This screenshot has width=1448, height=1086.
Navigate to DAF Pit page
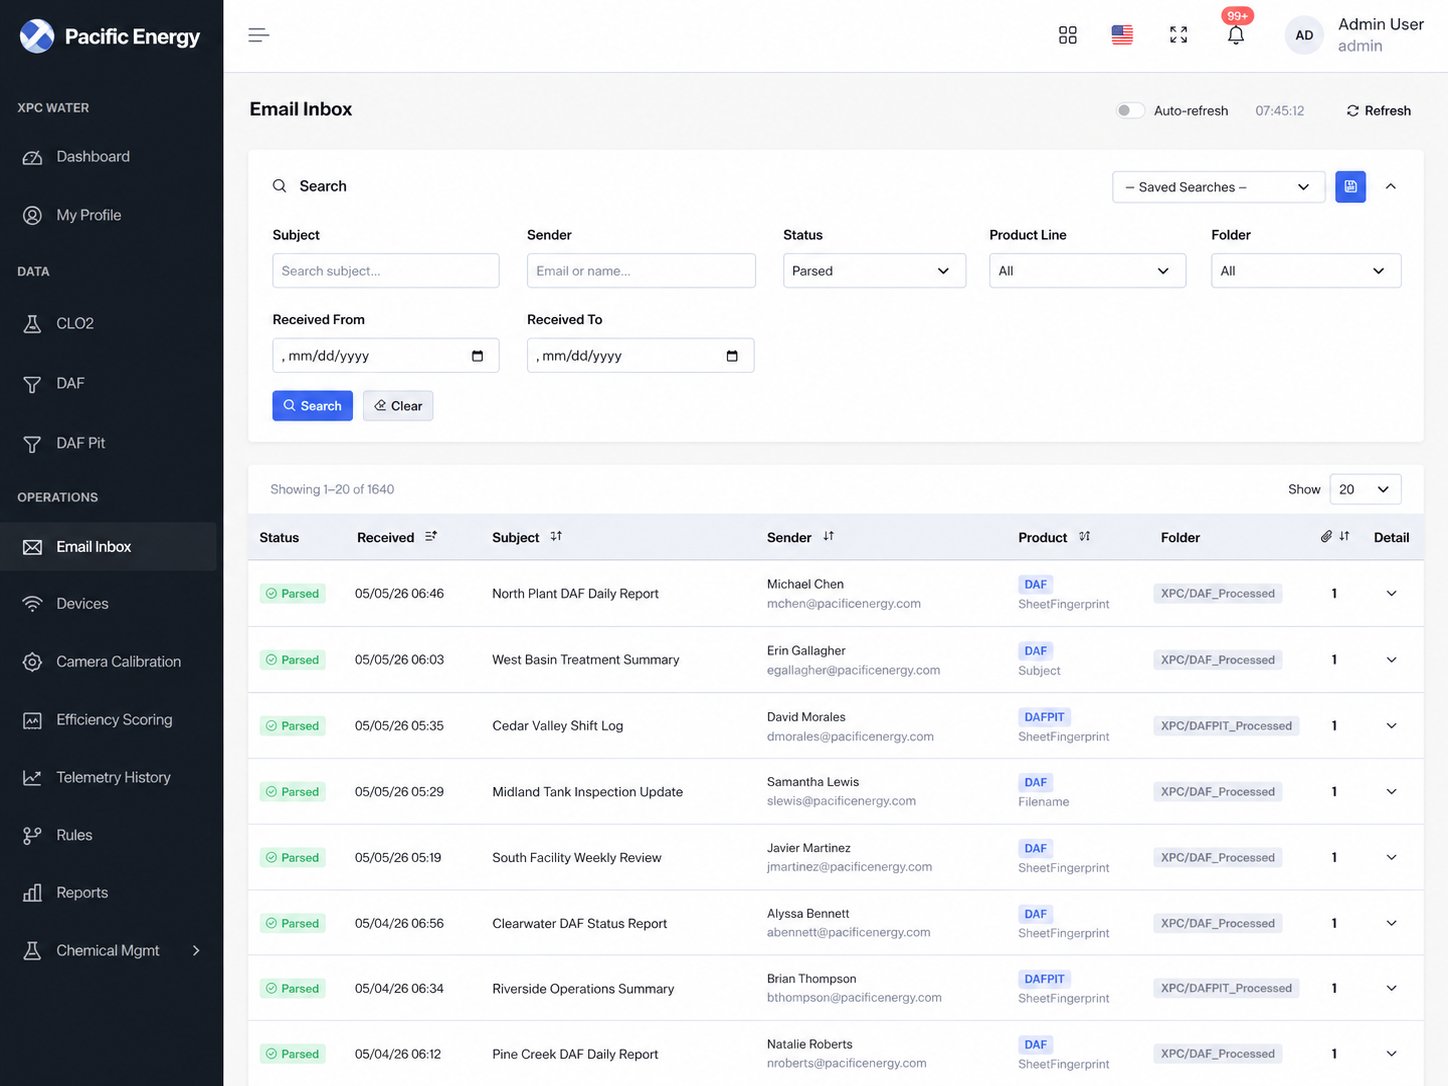[x=108, y=443]
